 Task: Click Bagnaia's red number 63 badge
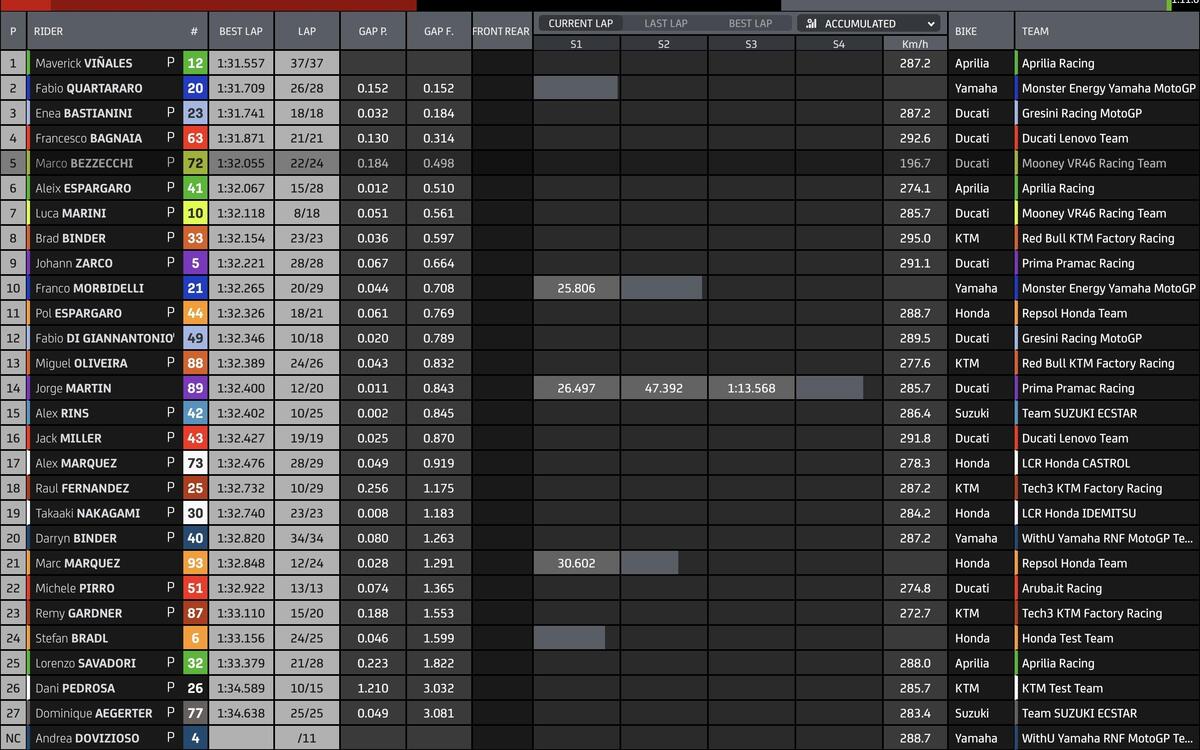point(195,138)
